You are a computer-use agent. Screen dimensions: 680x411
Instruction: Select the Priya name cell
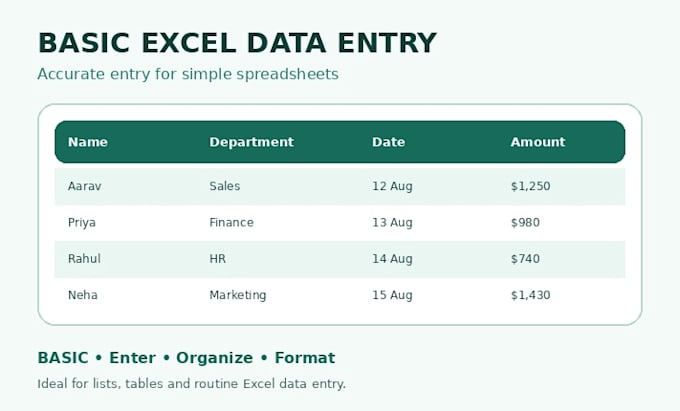pos(82,223)
